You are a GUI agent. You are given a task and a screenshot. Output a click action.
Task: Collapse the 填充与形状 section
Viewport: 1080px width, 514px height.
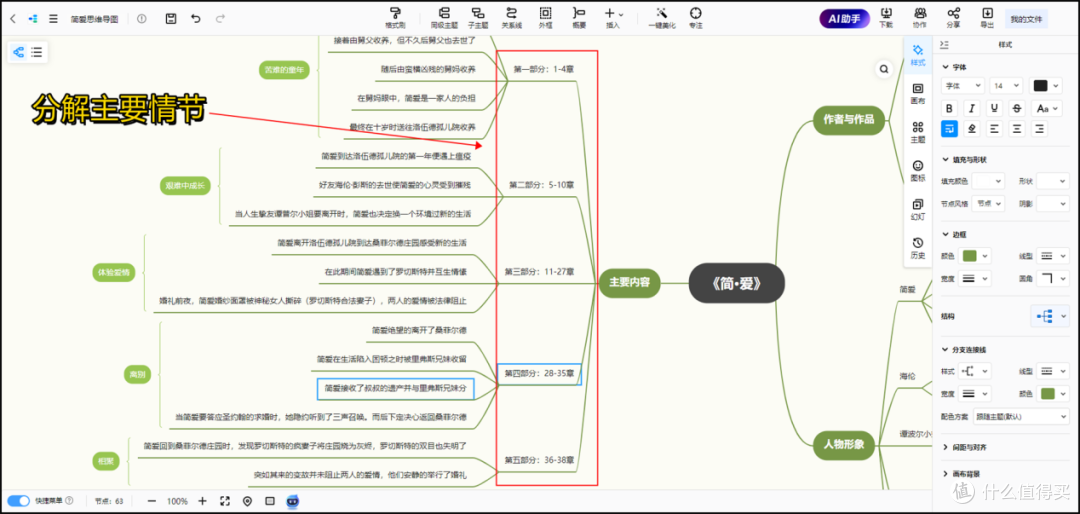[x=945, y=160]
